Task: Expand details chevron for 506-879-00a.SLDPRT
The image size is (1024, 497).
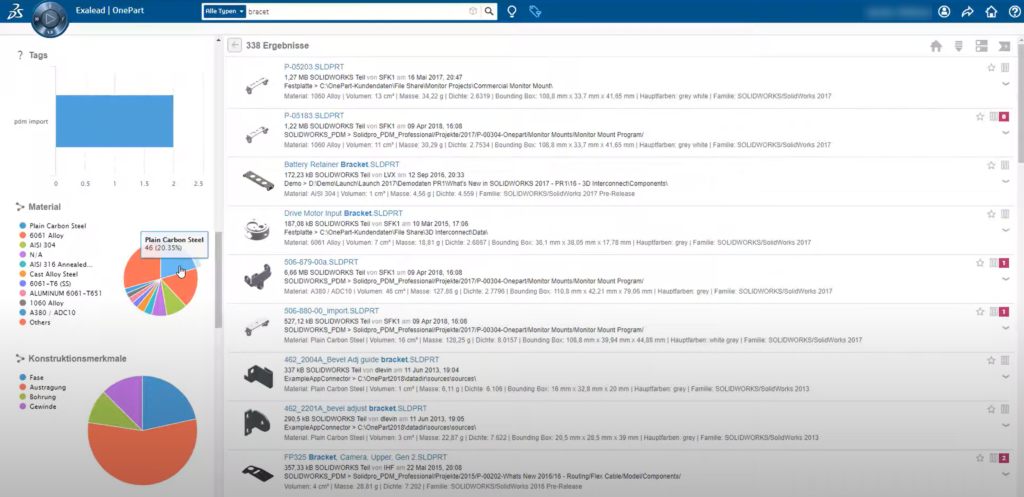Action: [1005, 279]
